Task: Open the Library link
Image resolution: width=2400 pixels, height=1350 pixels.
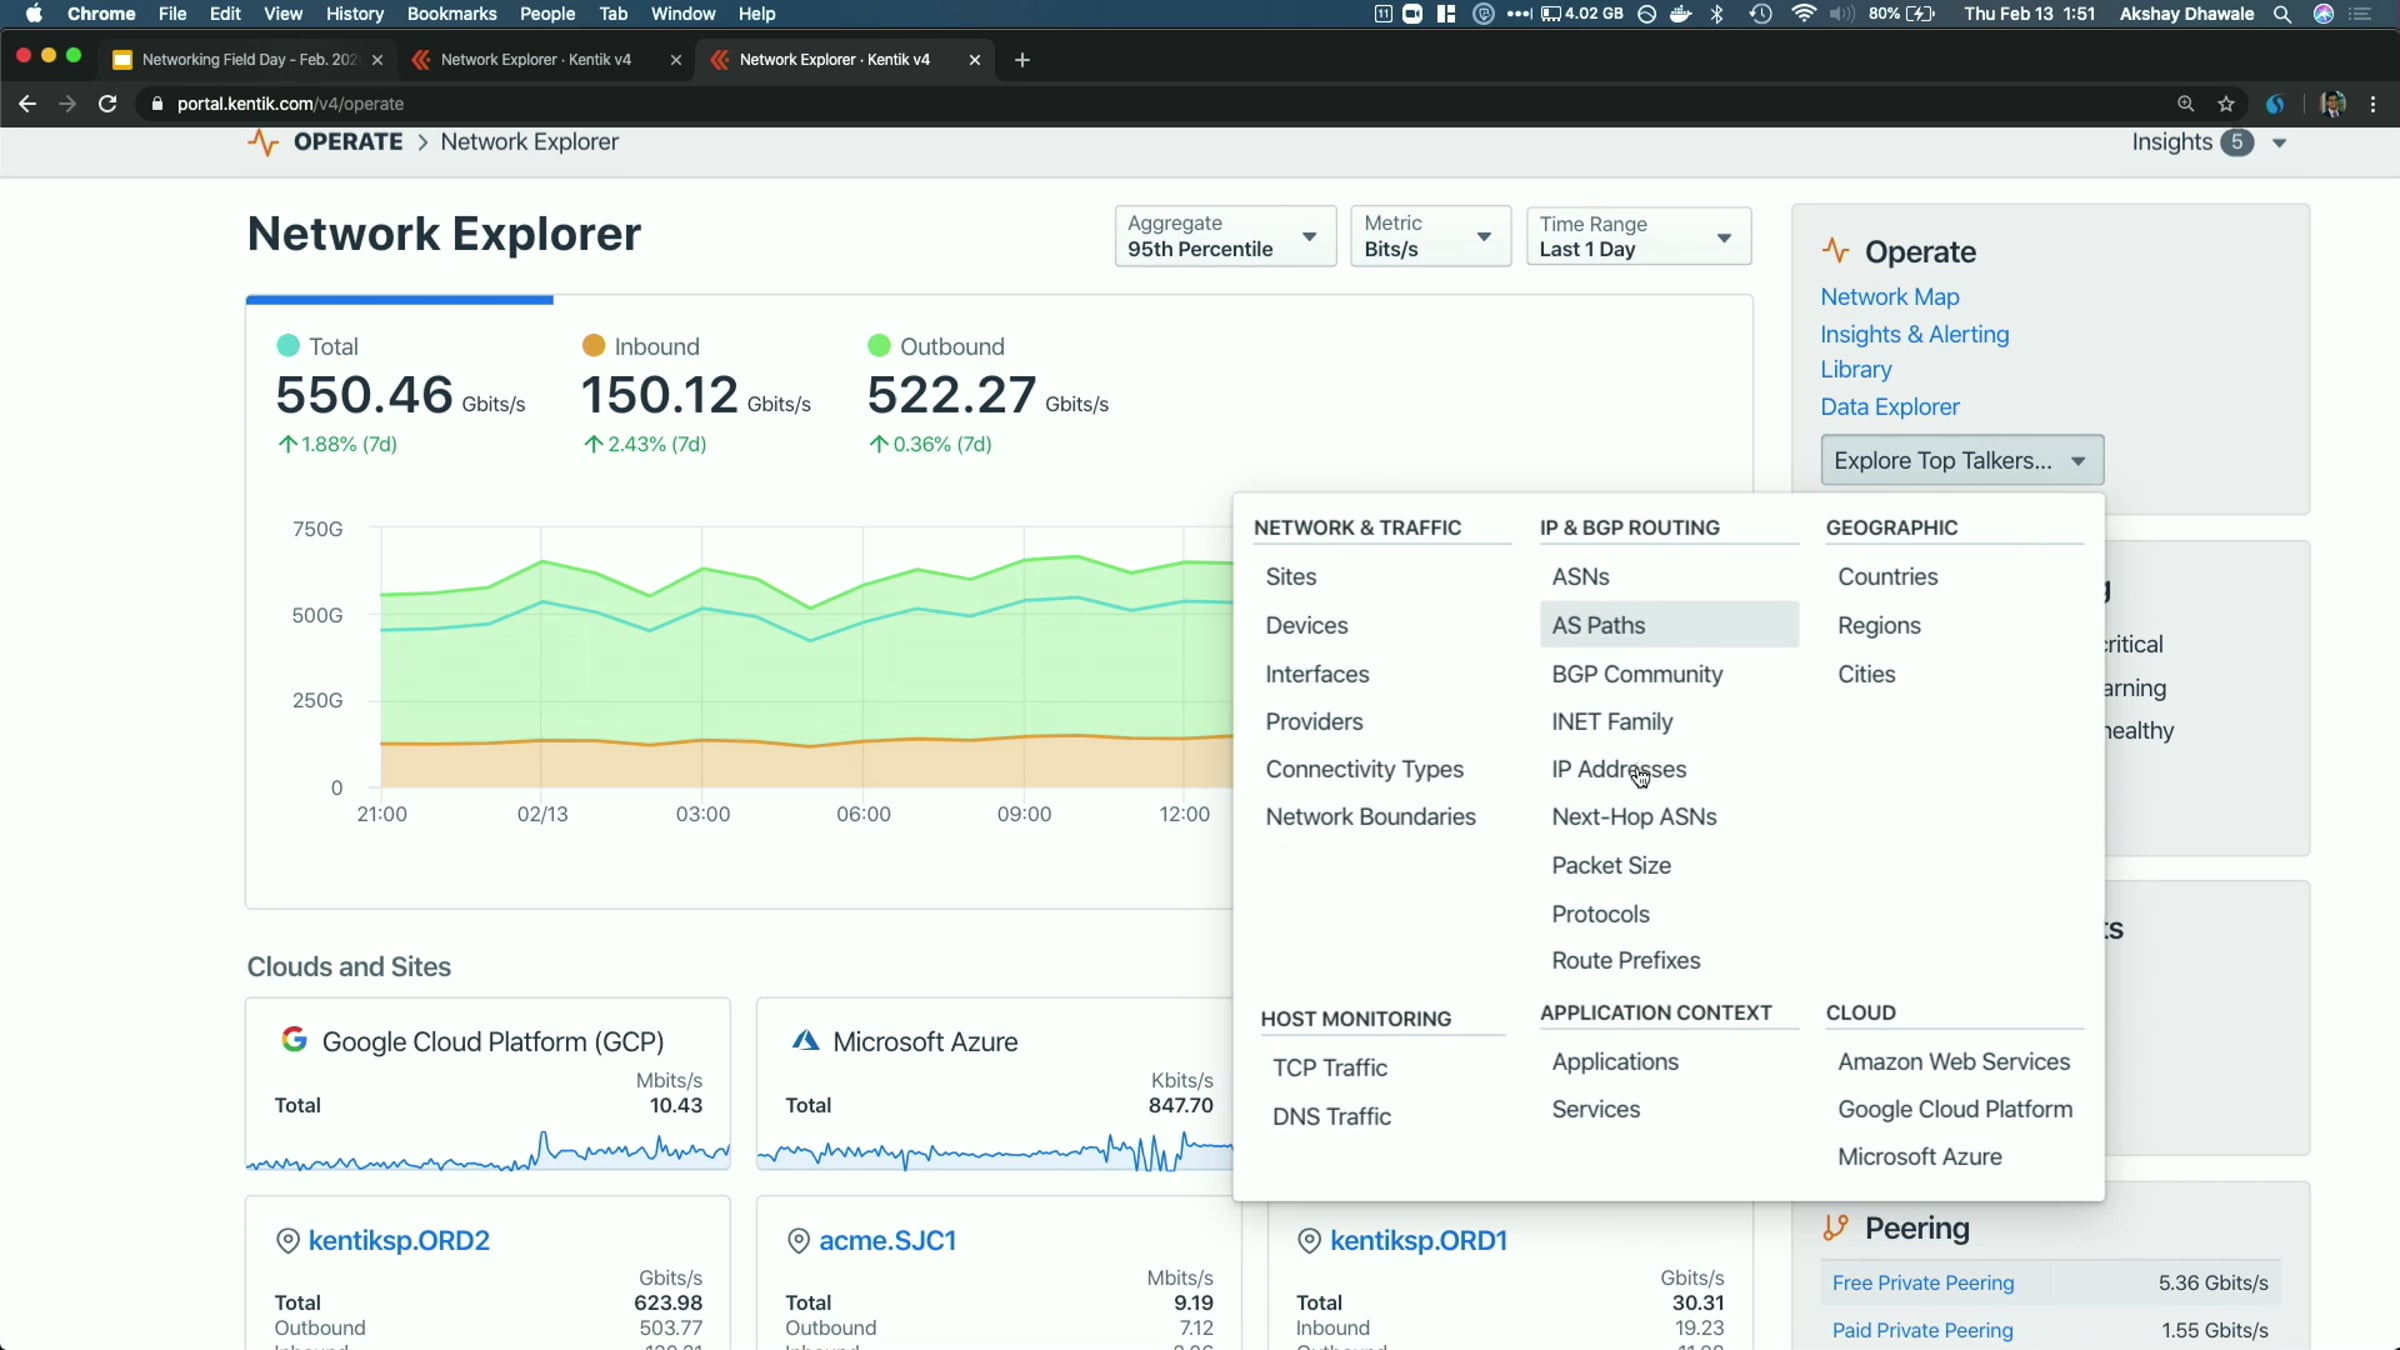Action: 1856,370
